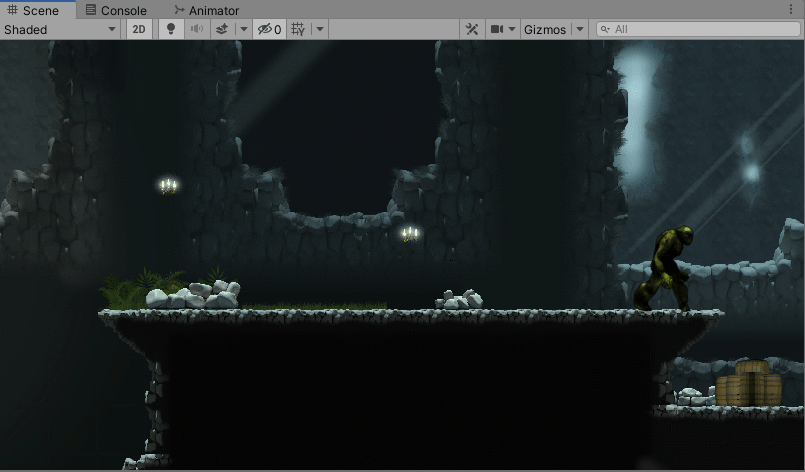Open Gizmos dropdown arrow
This screenshot has width=805, height=472.
pos(580,29)
